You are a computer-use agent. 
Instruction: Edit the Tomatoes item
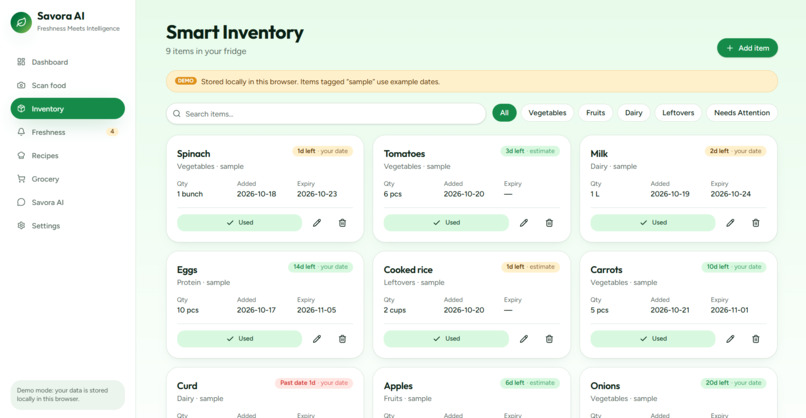(524, 223)
